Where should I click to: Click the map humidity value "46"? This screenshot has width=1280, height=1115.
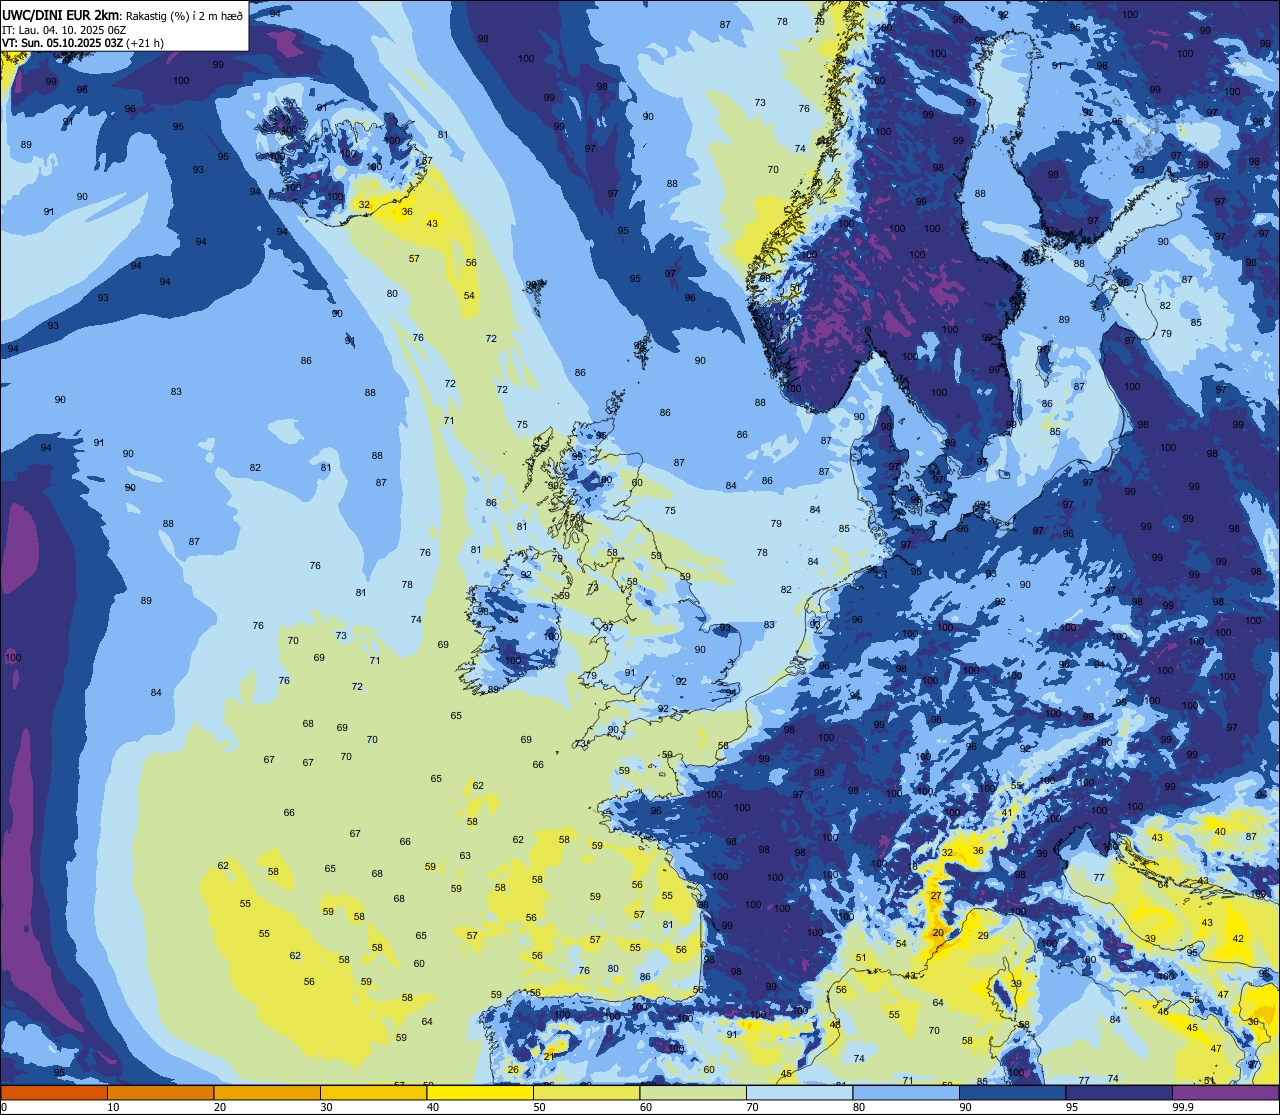coord(1163,1011)
